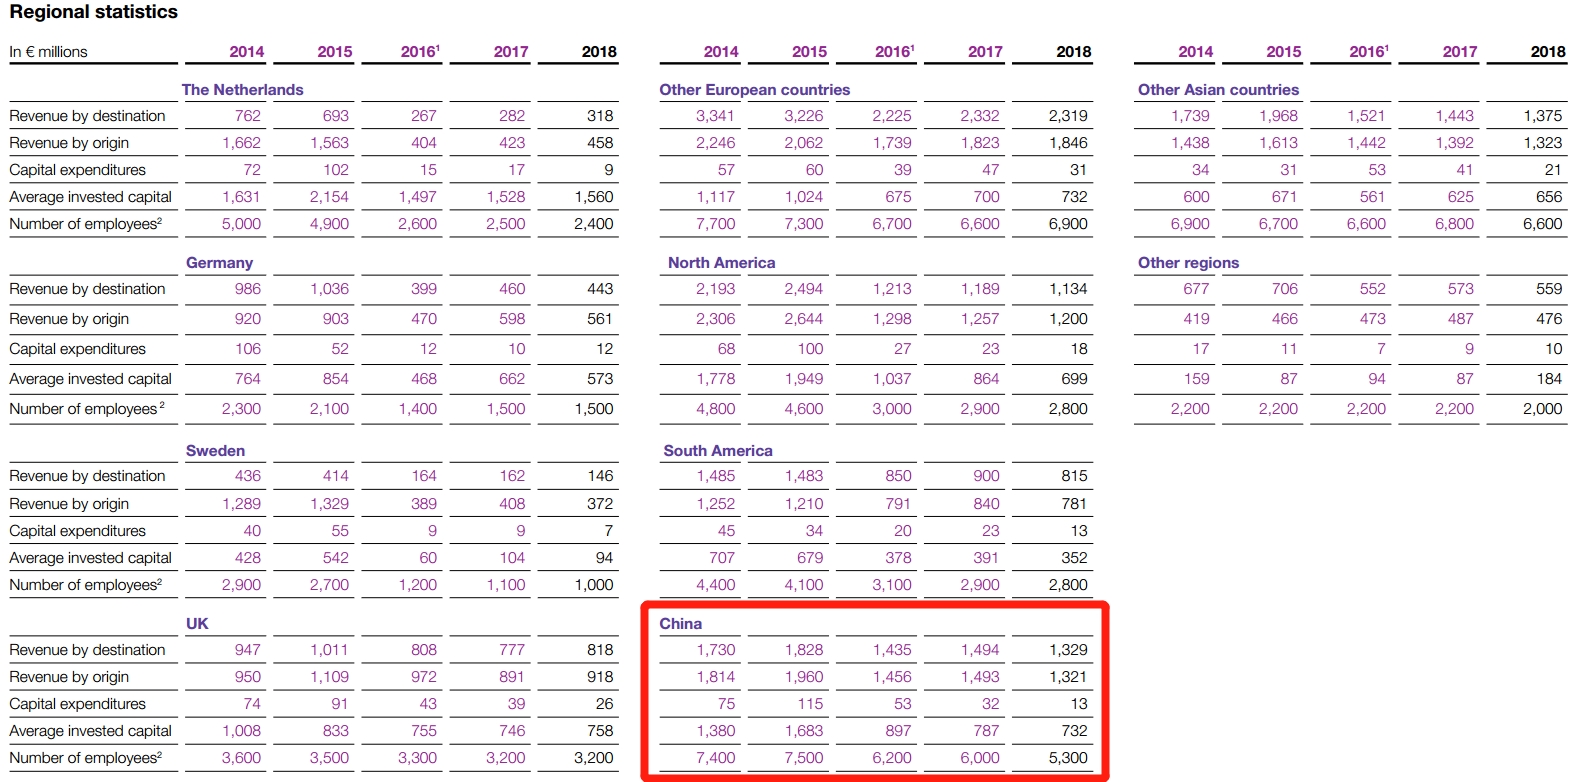Screen dimensions: 1586x782
Task: Click The Netherlands section heading
Action: (242, 90)
